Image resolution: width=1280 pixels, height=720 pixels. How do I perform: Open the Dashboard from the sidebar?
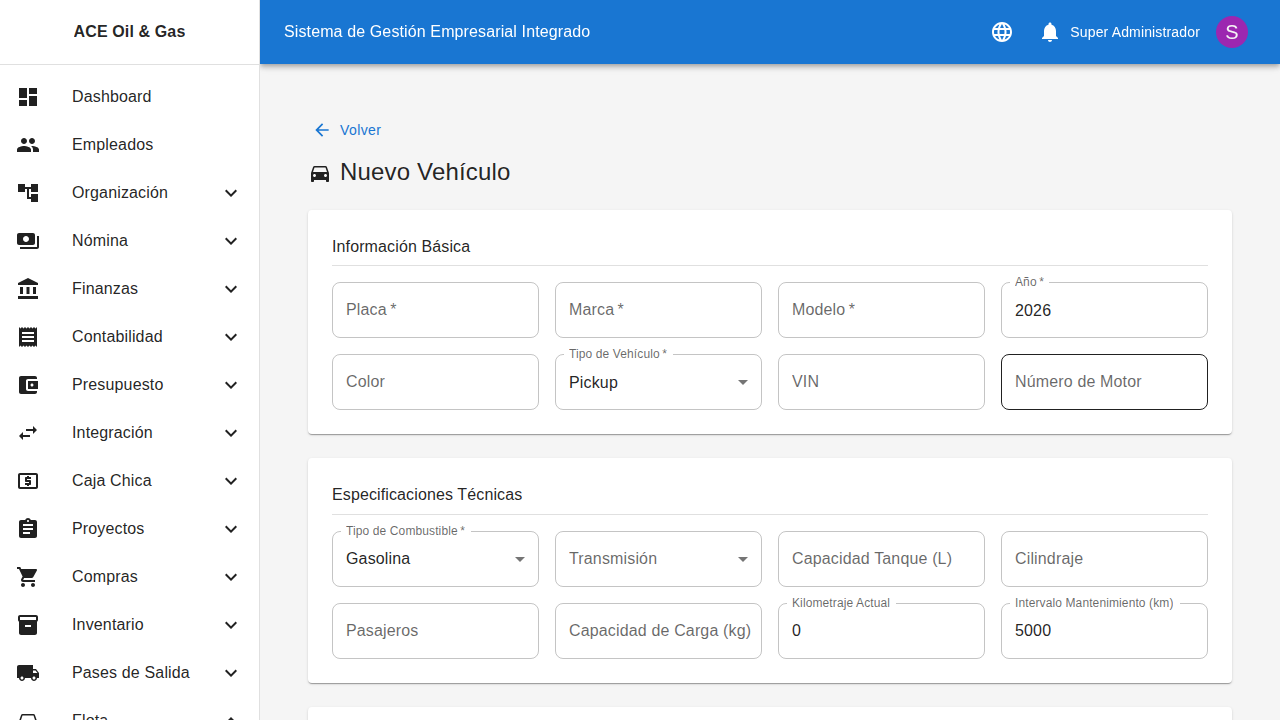coord(111,97)
